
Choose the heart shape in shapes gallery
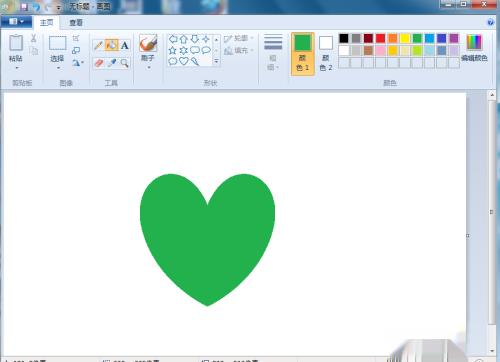(184, 61)
